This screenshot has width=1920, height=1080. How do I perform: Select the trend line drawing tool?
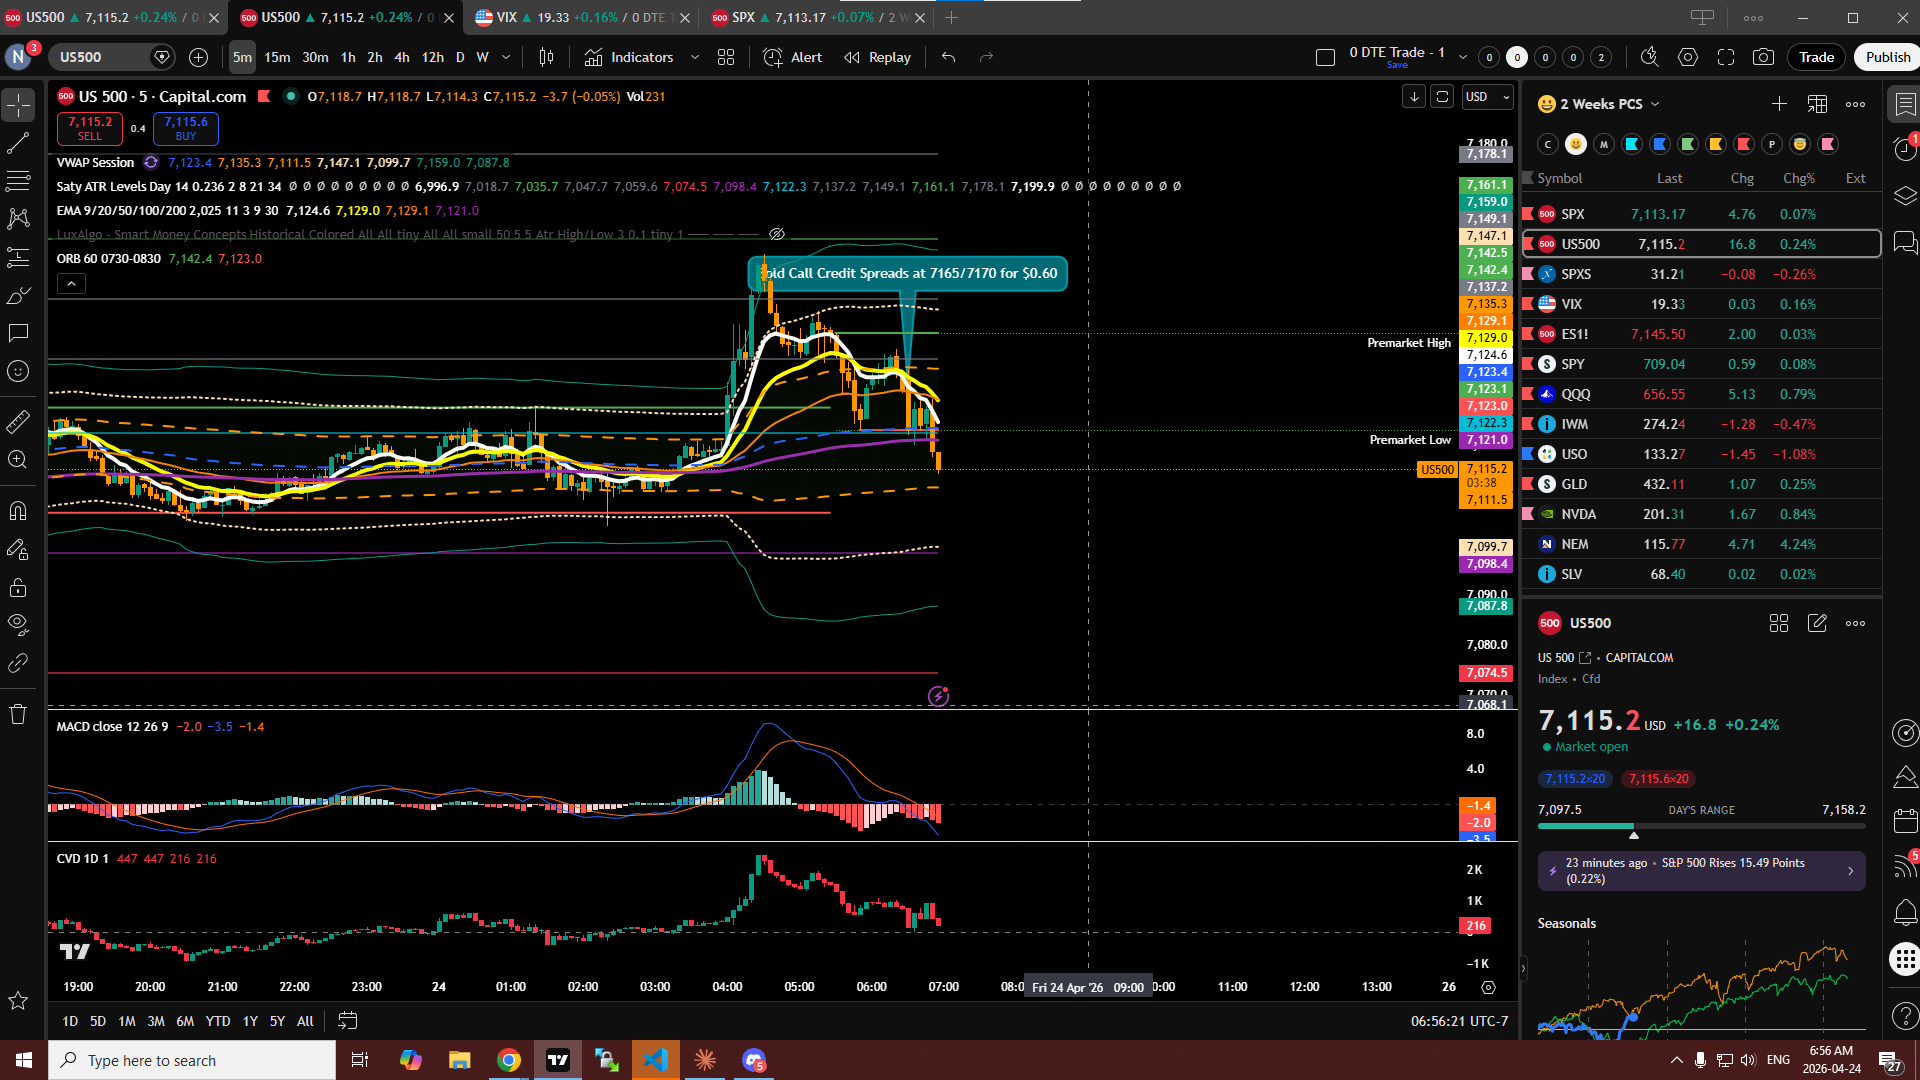[18, 143]
